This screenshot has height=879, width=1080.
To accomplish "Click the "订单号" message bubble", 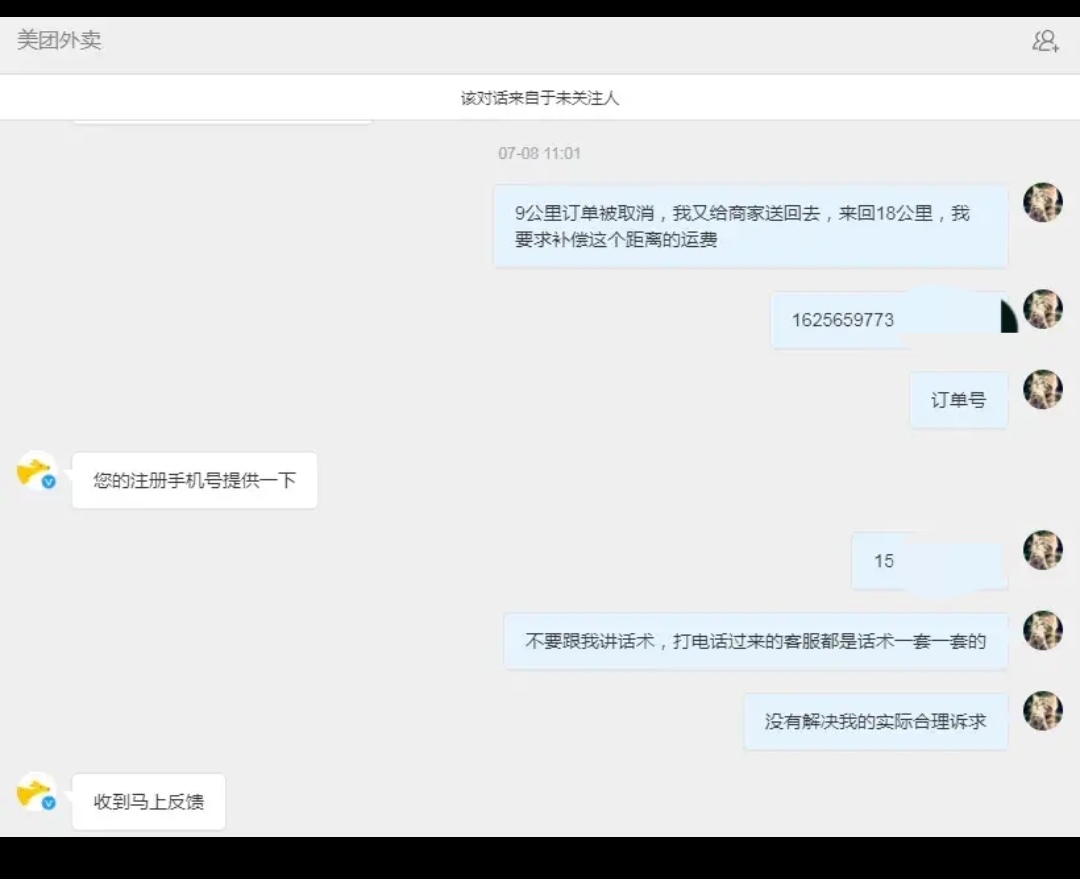I will [957, 399].
